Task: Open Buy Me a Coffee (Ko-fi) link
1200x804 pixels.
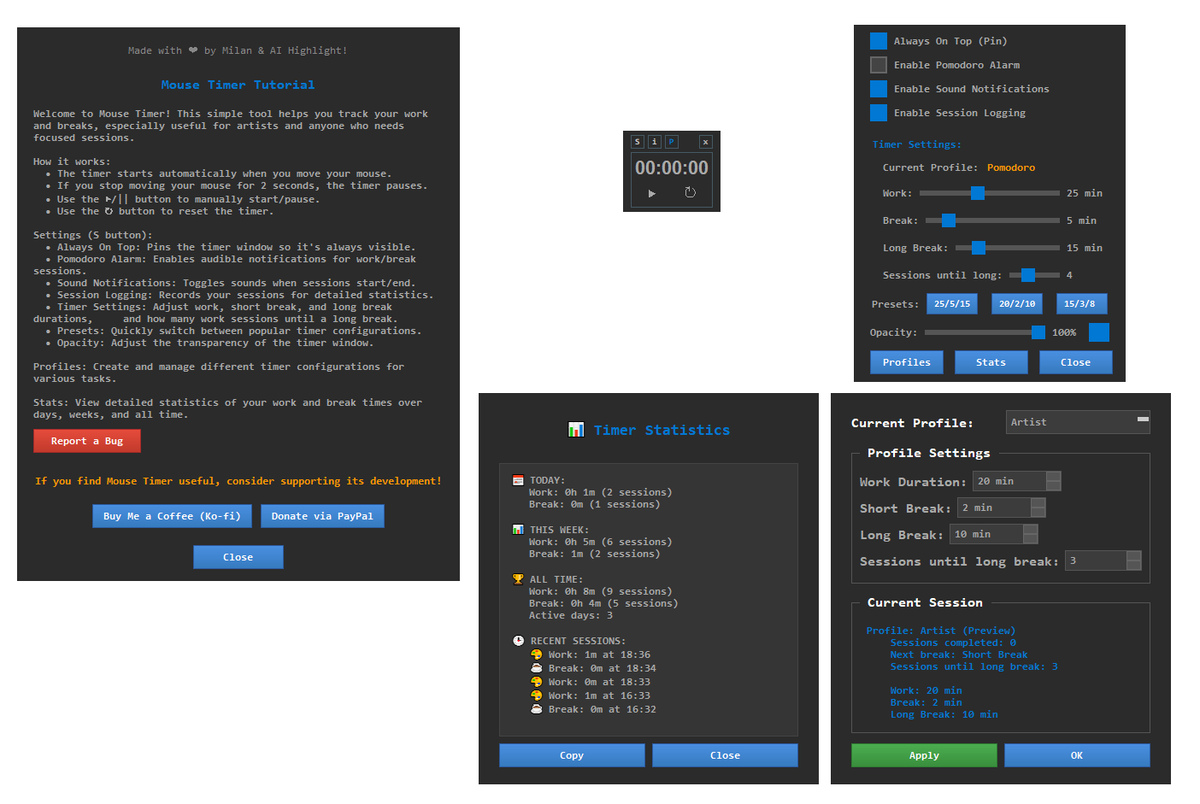Action: pos(173,516)
